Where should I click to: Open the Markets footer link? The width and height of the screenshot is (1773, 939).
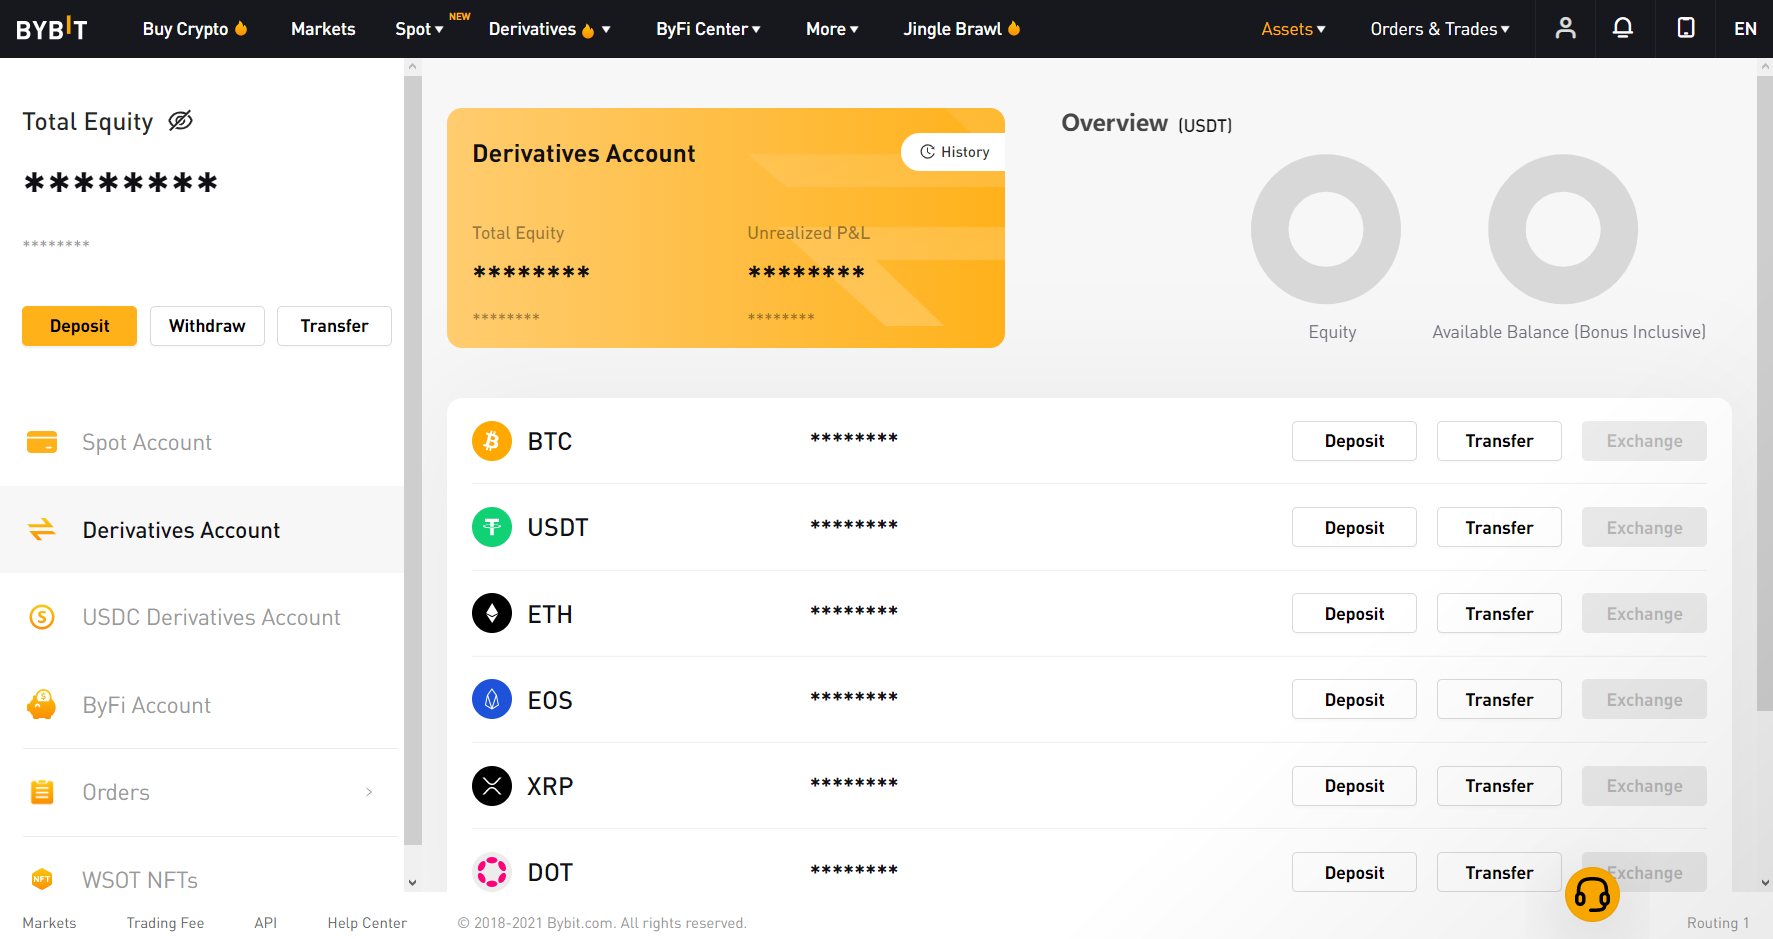(49, 923)
